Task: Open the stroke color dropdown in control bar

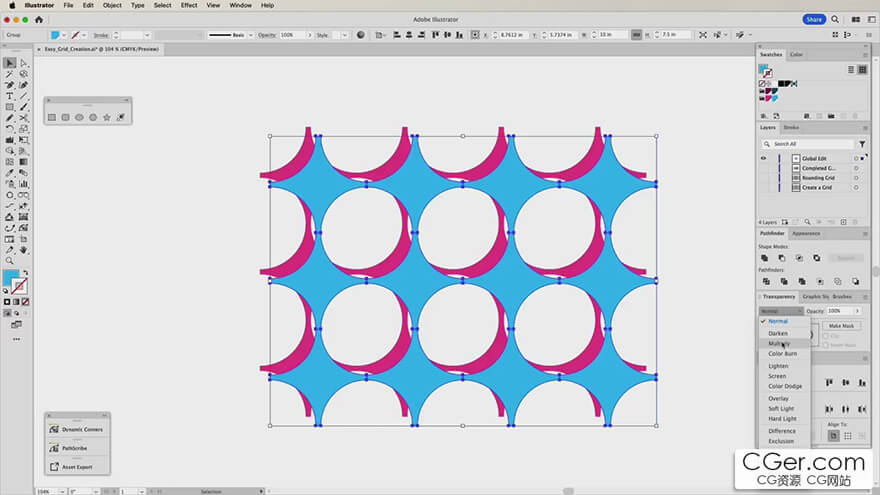Action: coord(84,35)
